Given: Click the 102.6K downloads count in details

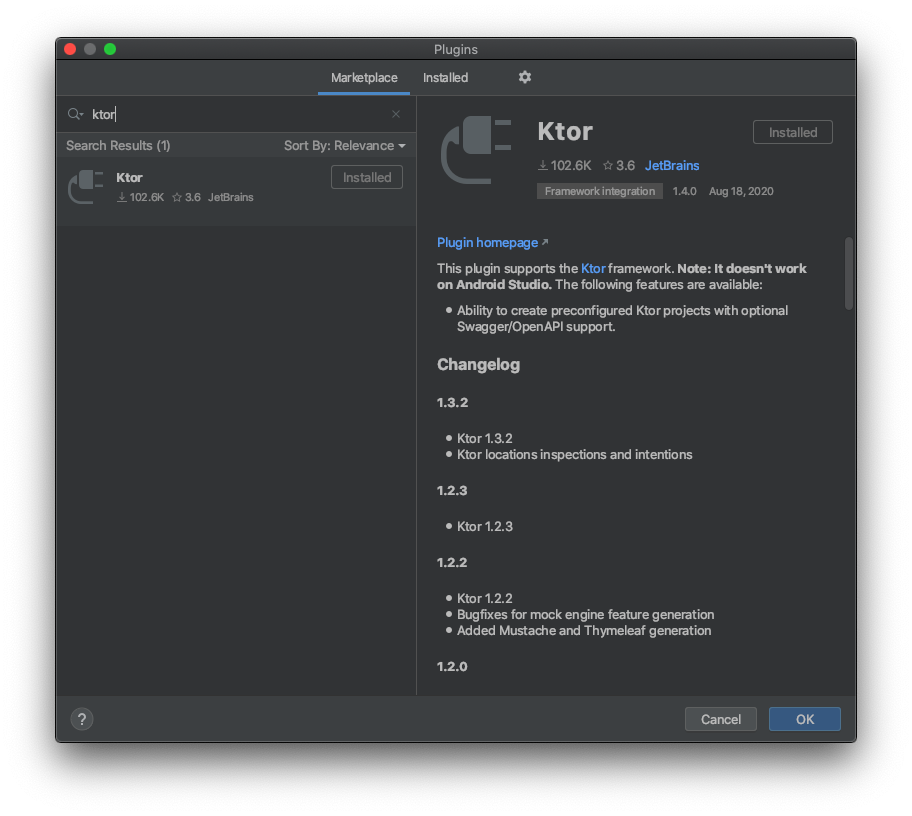Looking at the screenshot, I should pyautogui.click(x=564, y=166).
